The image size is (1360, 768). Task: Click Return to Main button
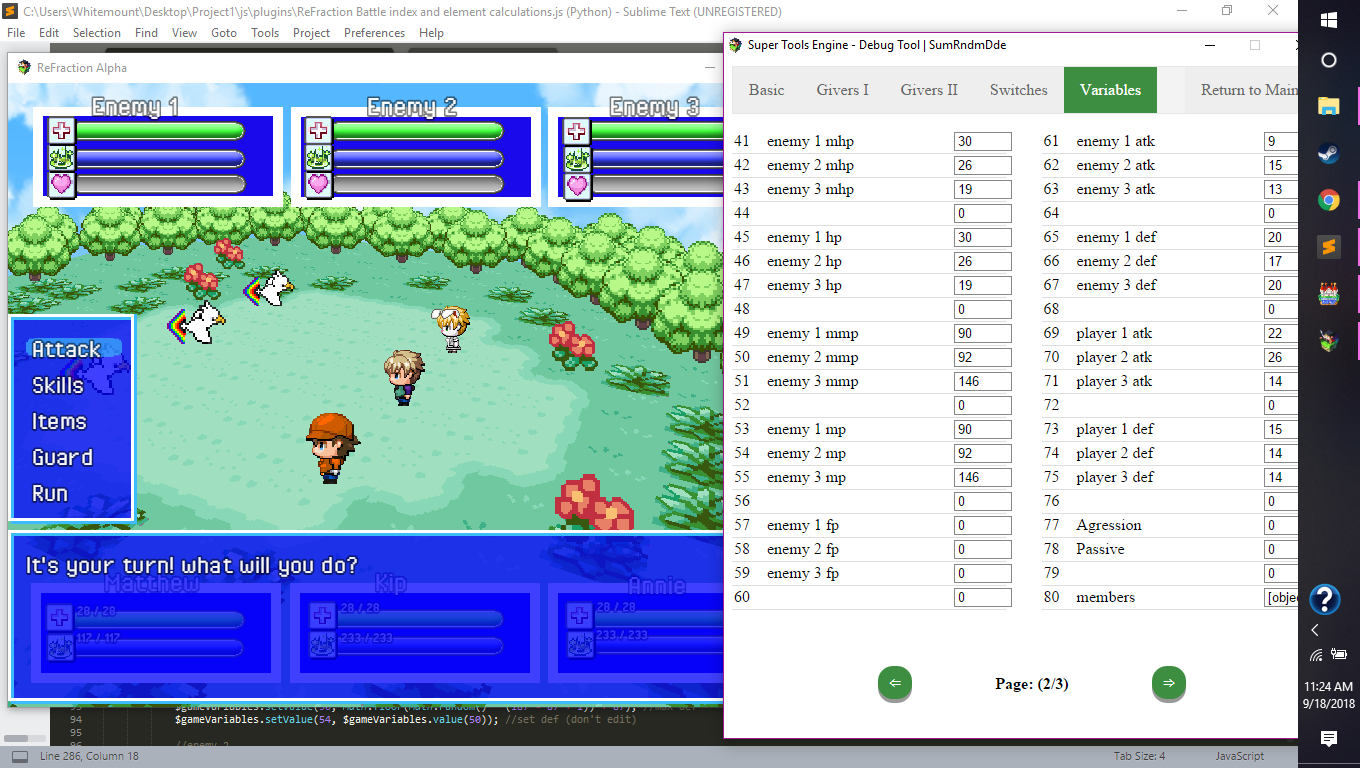[x=1247, y=90]
